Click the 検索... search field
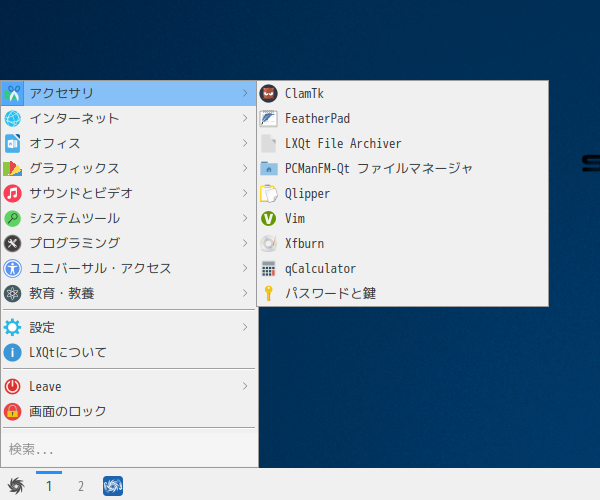This screenshot has width=600, height=500. pos(129,449)
